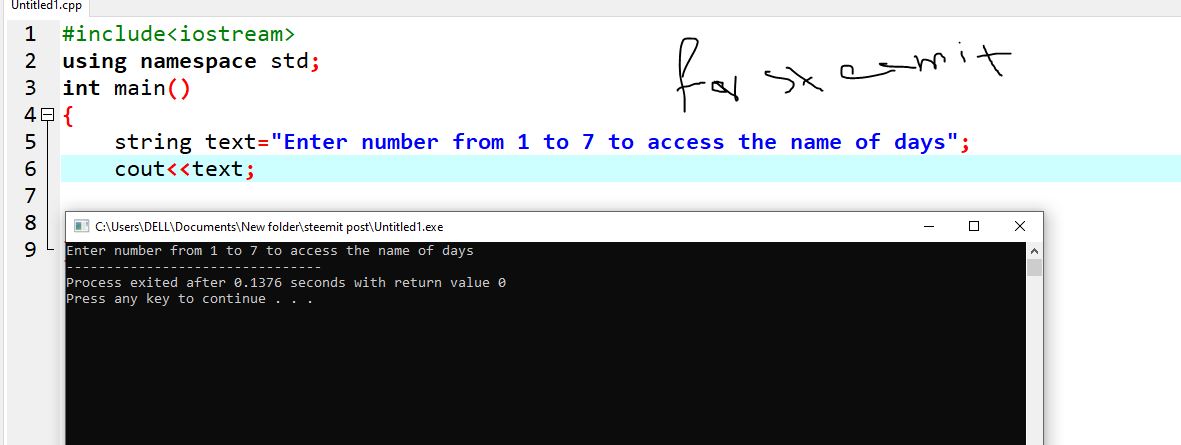1181x445 pixels.
Task: Maximize the Untitled1.exe console window
Action: coord(973,226)
